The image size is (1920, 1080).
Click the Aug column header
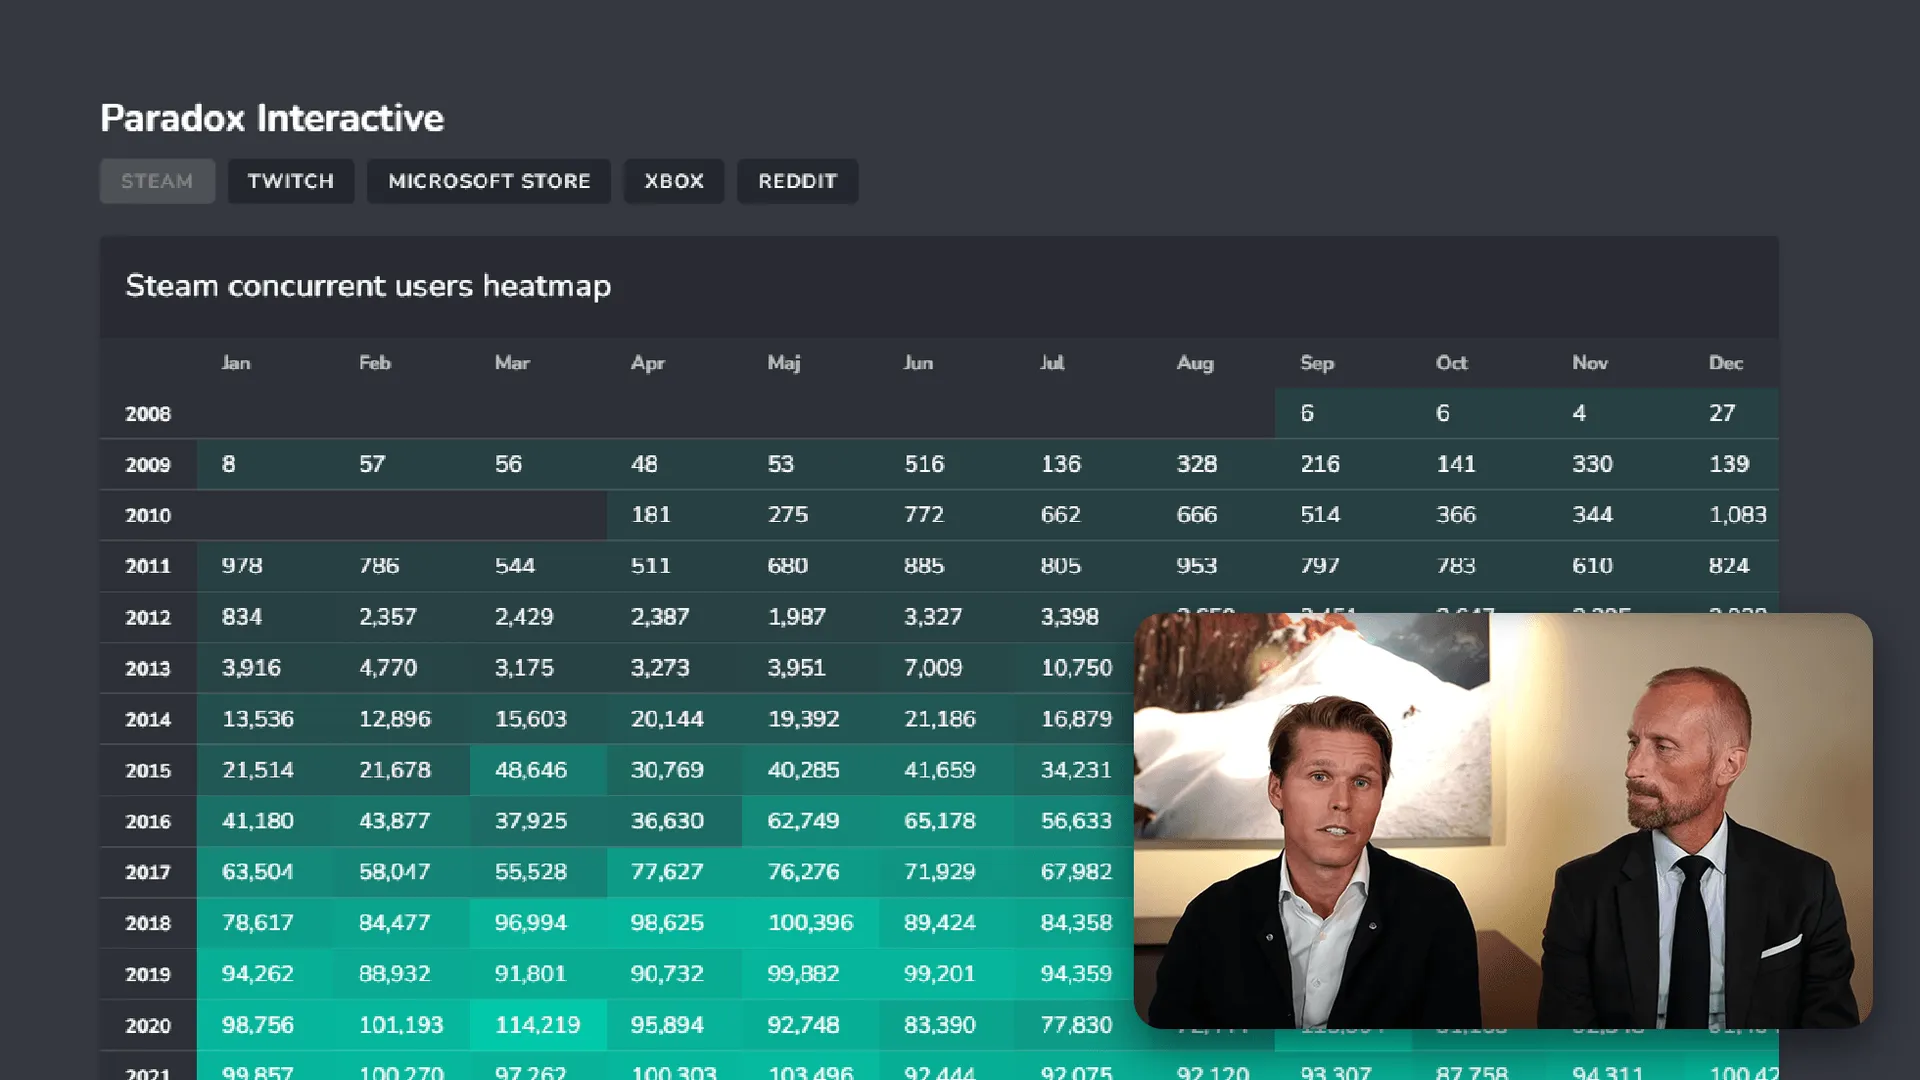click(x=1195, y=363)
